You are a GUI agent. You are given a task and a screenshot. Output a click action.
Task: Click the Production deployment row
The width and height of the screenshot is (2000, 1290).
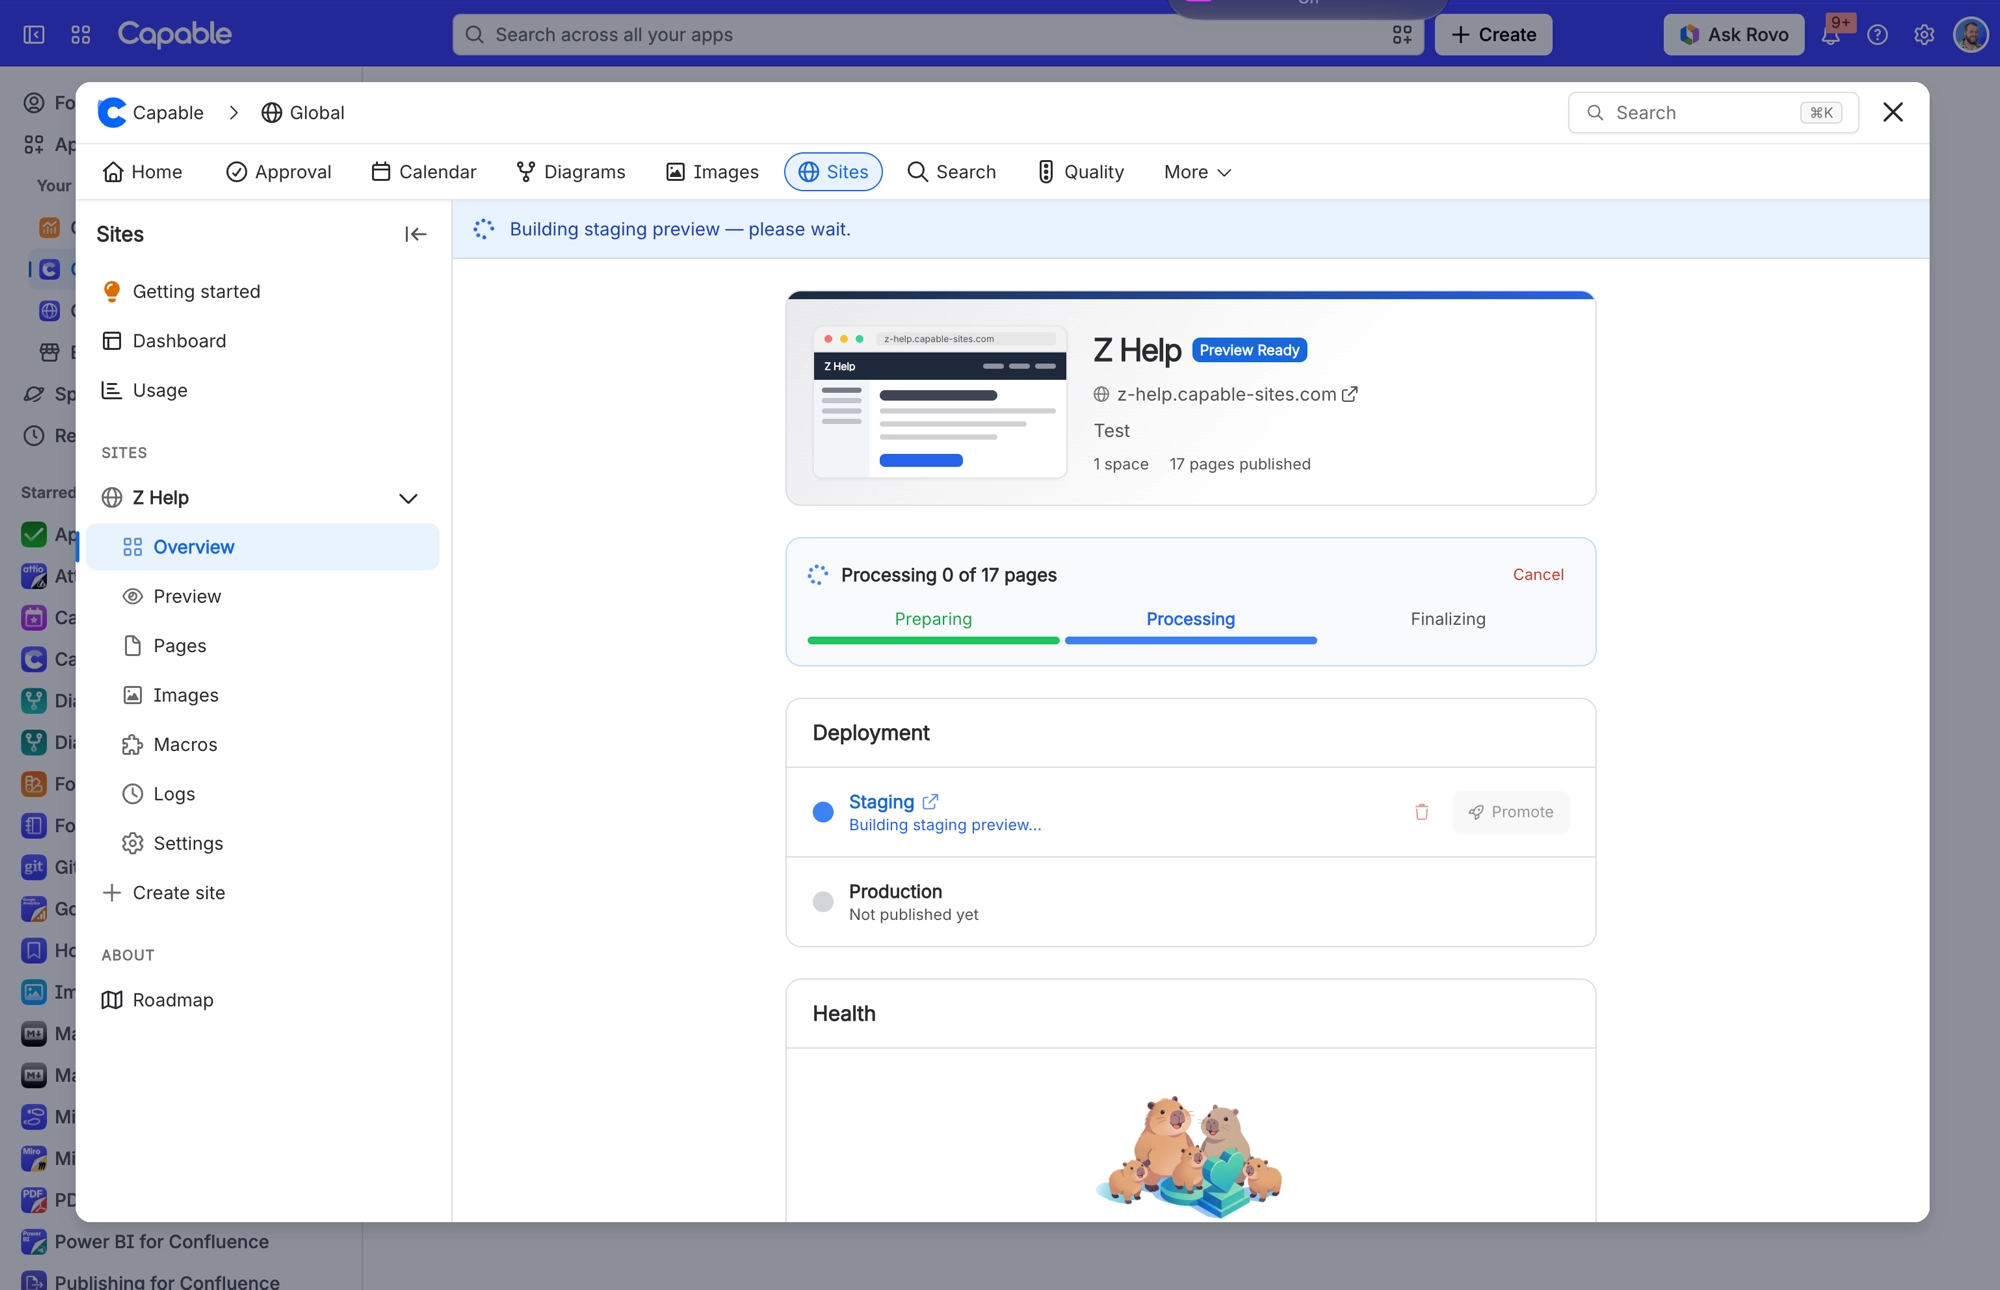point(1190,902)
